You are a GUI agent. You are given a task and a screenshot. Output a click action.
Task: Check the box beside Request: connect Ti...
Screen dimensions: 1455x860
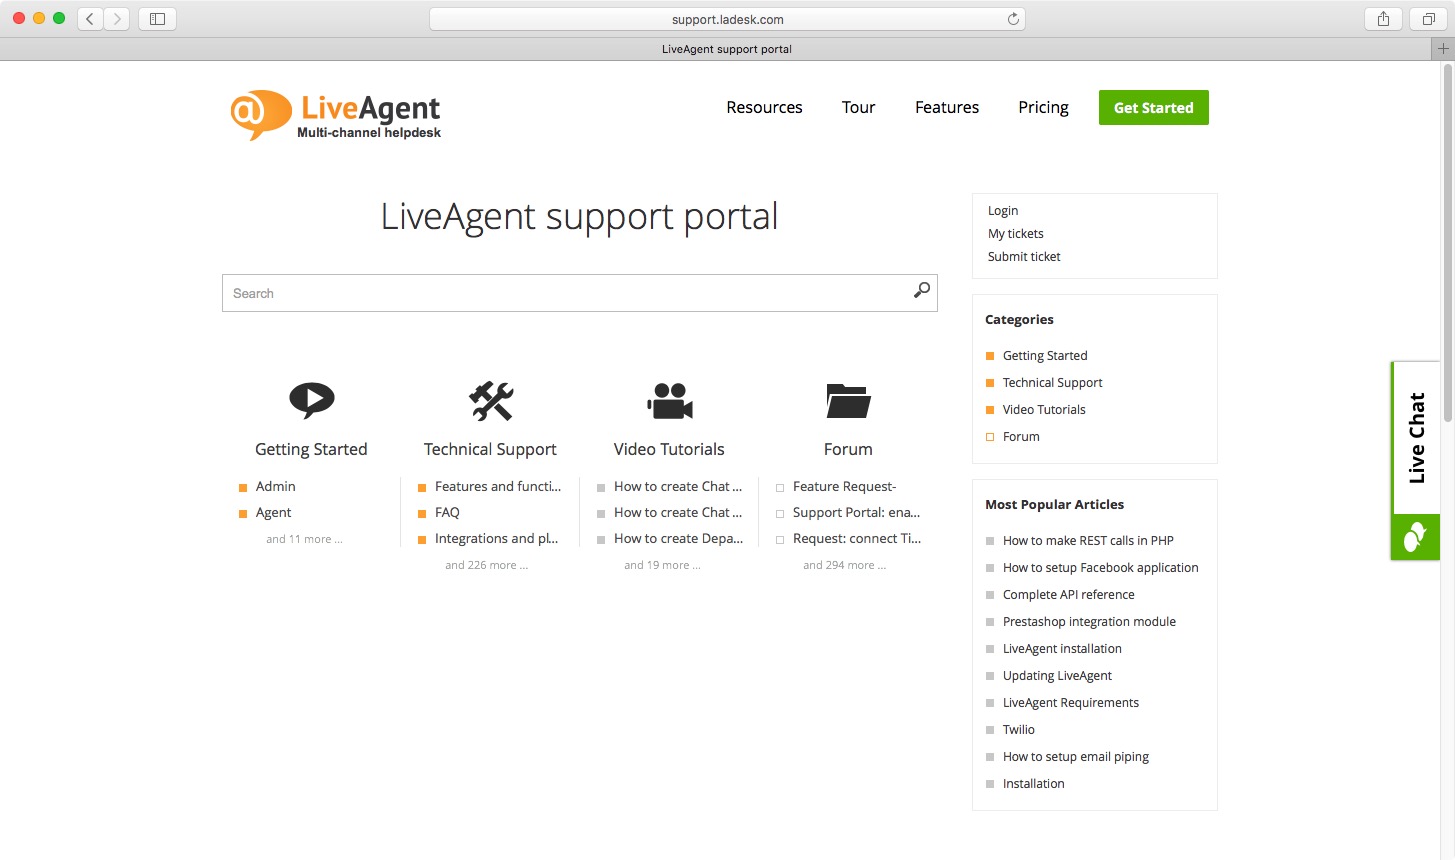coord(781,538)
